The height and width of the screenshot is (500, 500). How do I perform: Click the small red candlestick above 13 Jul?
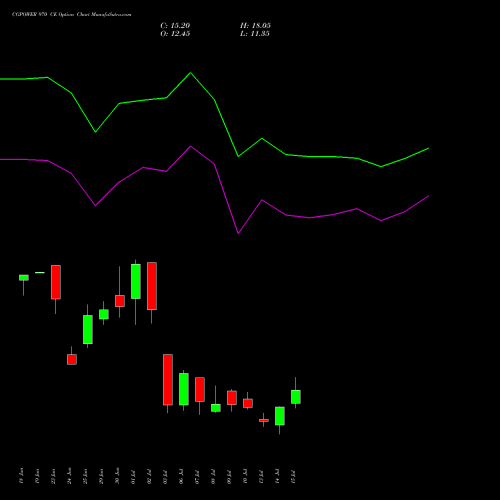(x=264, y=420)
